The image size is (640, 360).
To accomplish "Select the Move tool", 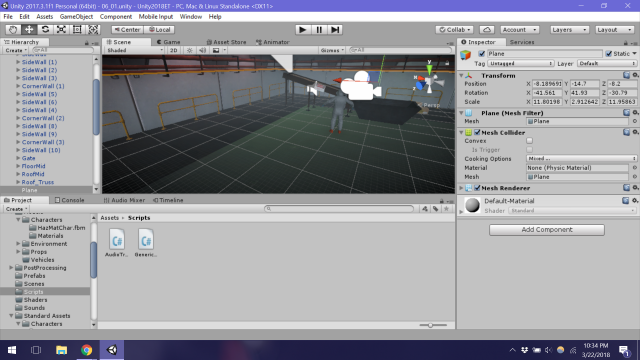I will point(29,30).
